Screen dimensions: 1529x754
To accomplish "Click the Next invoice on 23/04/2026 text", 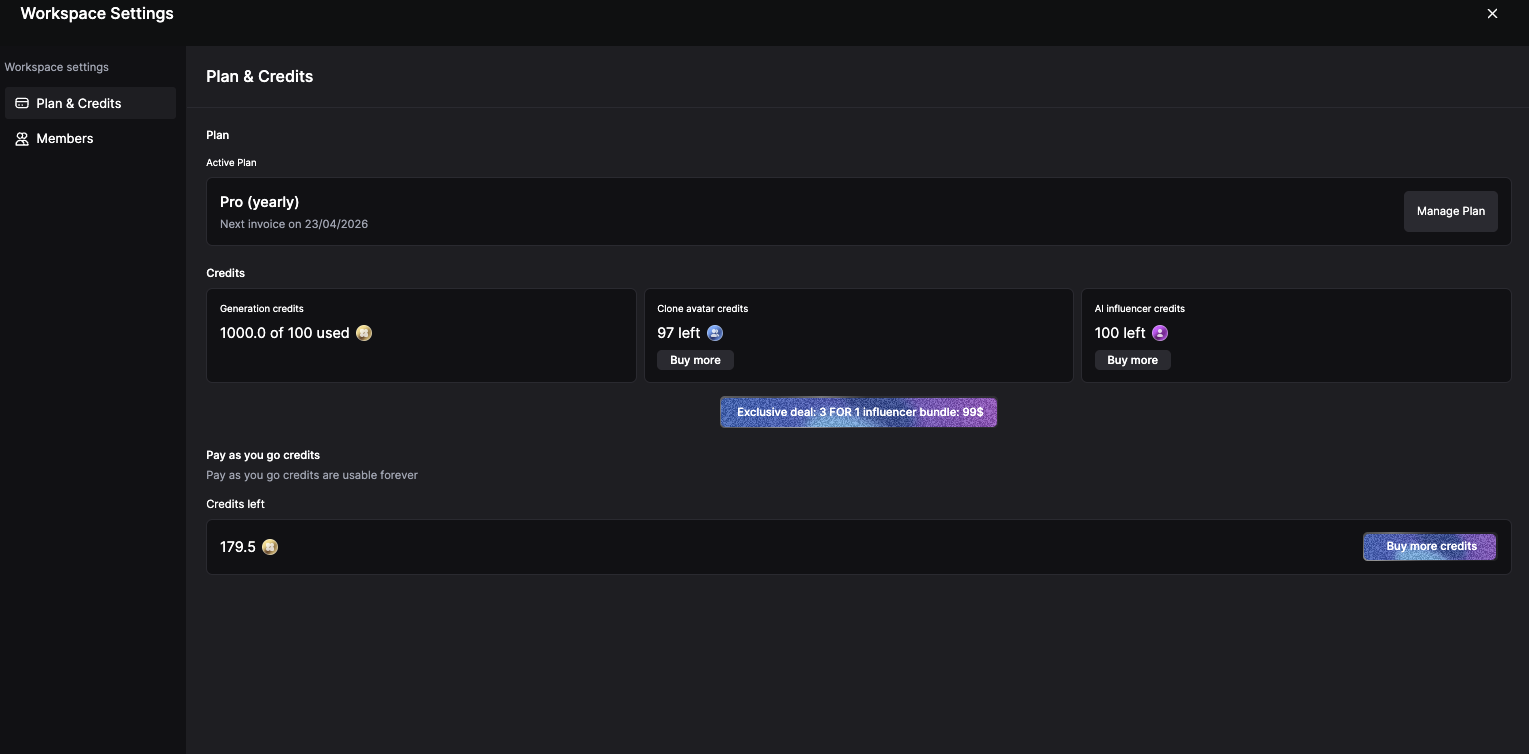I will pos(294,224).
